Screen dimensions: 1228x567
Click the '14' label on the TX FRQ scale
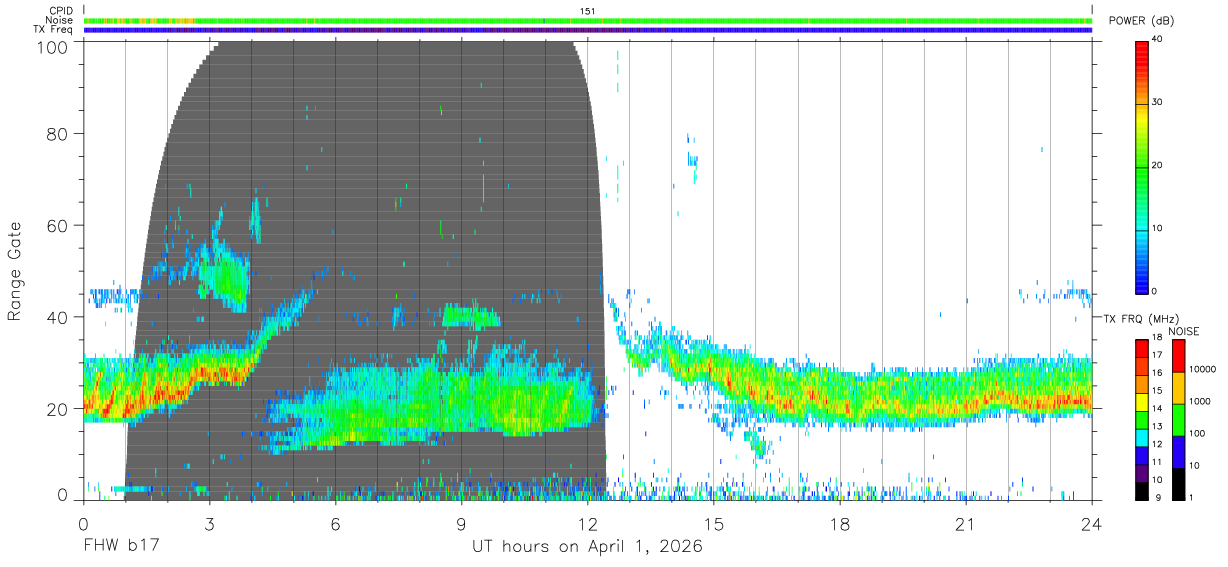[1157, 408]
